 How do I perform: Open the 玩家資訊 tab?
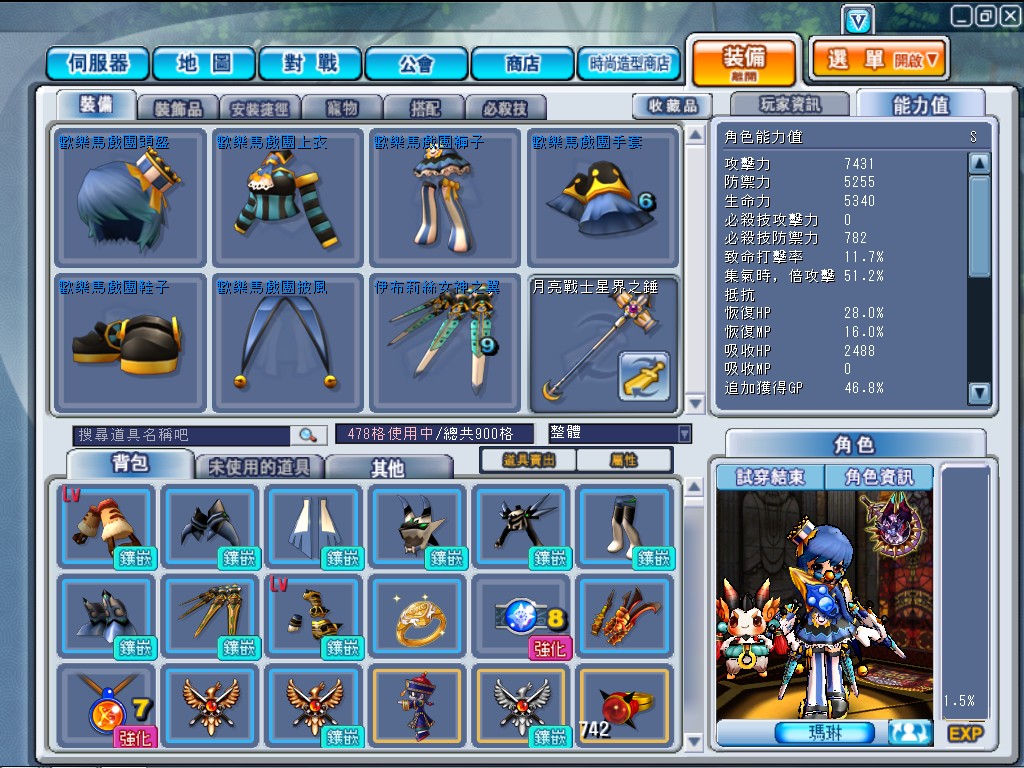(x=790, y=104)
